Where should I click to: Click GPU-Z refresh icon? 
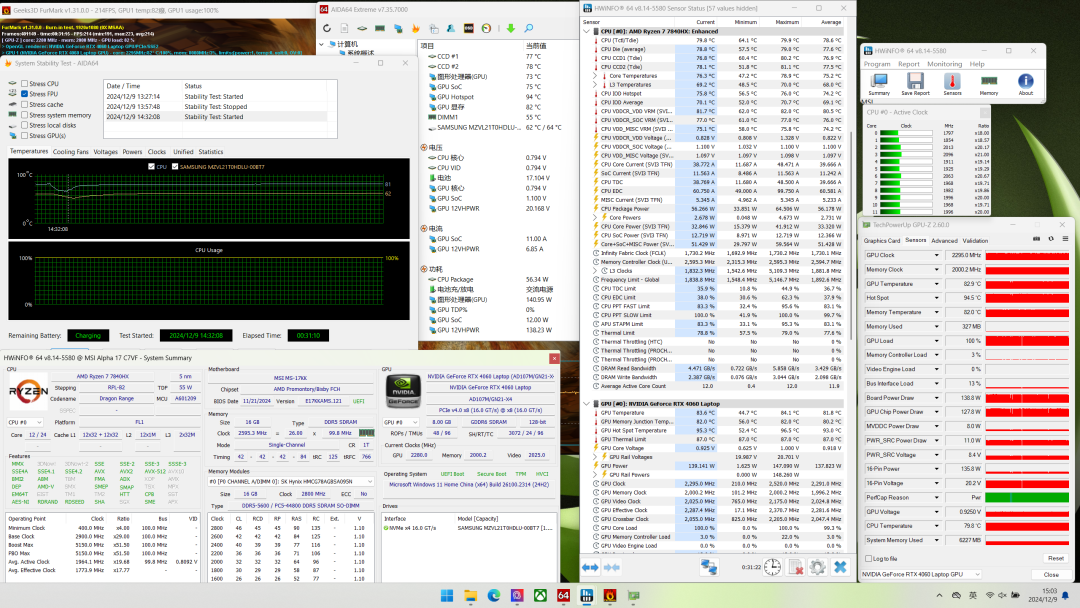click(x=1051, y=239)
